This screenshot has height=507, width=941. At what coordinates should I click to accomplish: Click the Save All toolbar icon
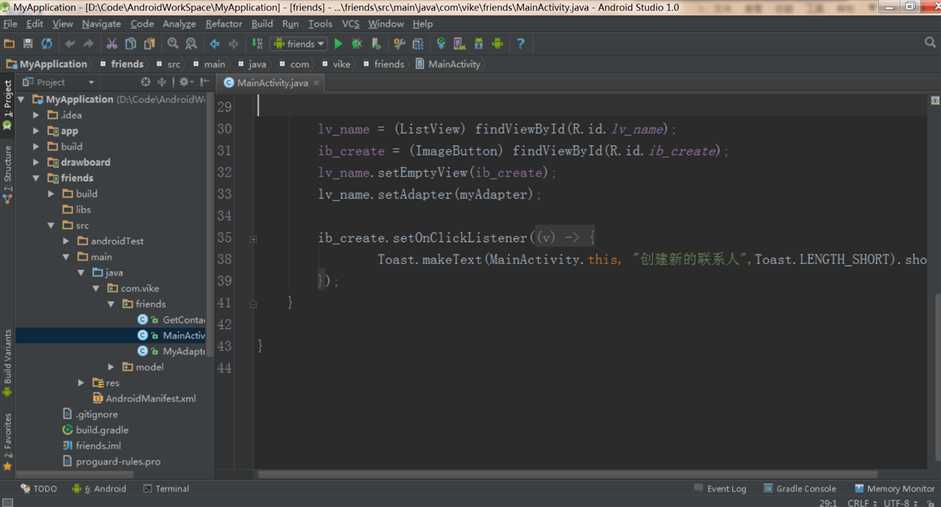point(28,43)
